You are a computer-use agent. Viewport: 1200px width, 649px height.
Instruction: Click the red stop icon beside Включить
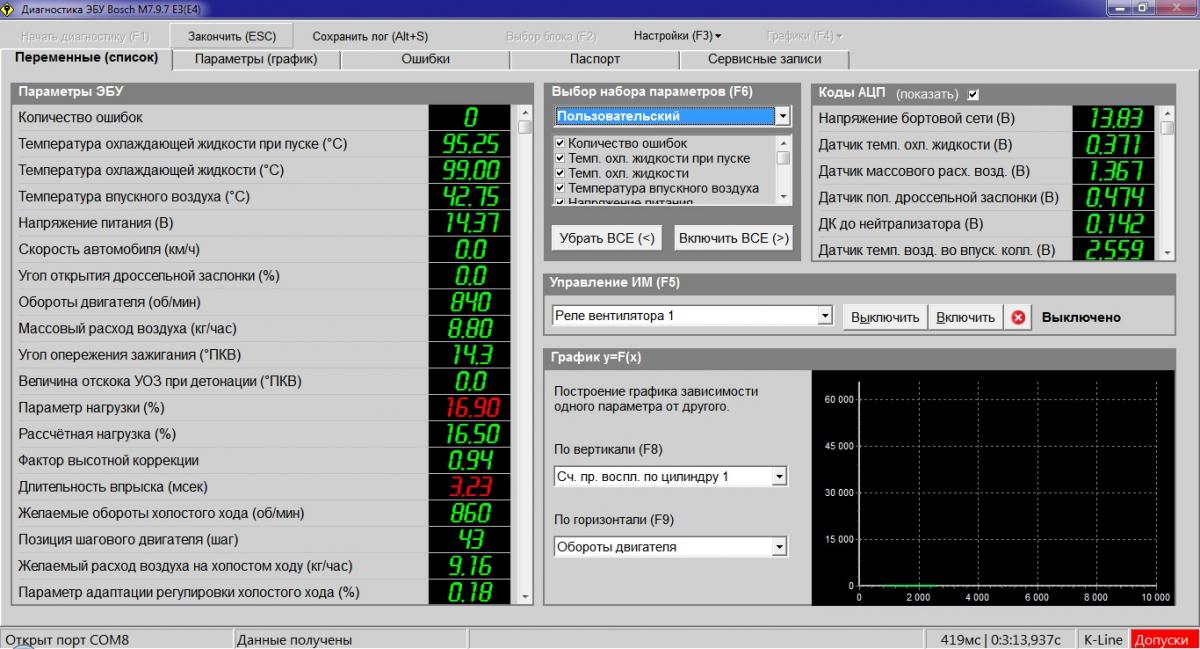coord(1018,317)
